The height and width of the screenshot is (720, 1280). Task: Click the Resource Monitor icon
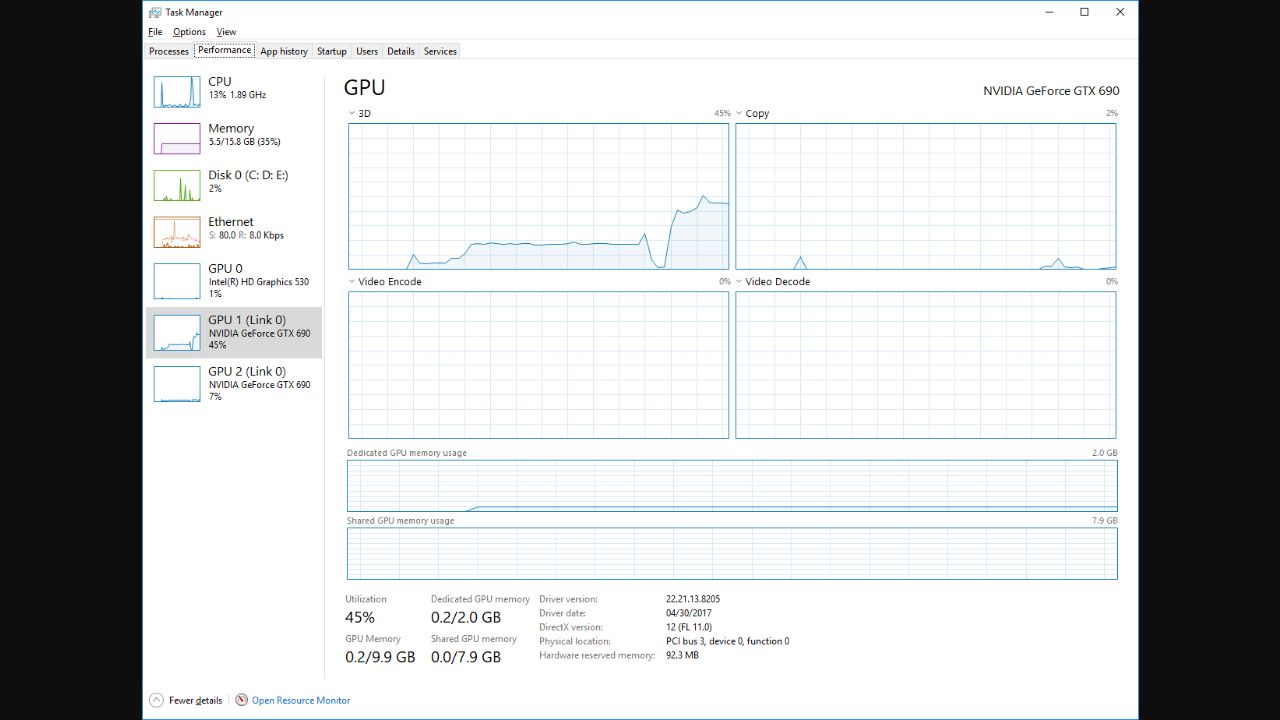pyautogui.click(x=241, y=700)
